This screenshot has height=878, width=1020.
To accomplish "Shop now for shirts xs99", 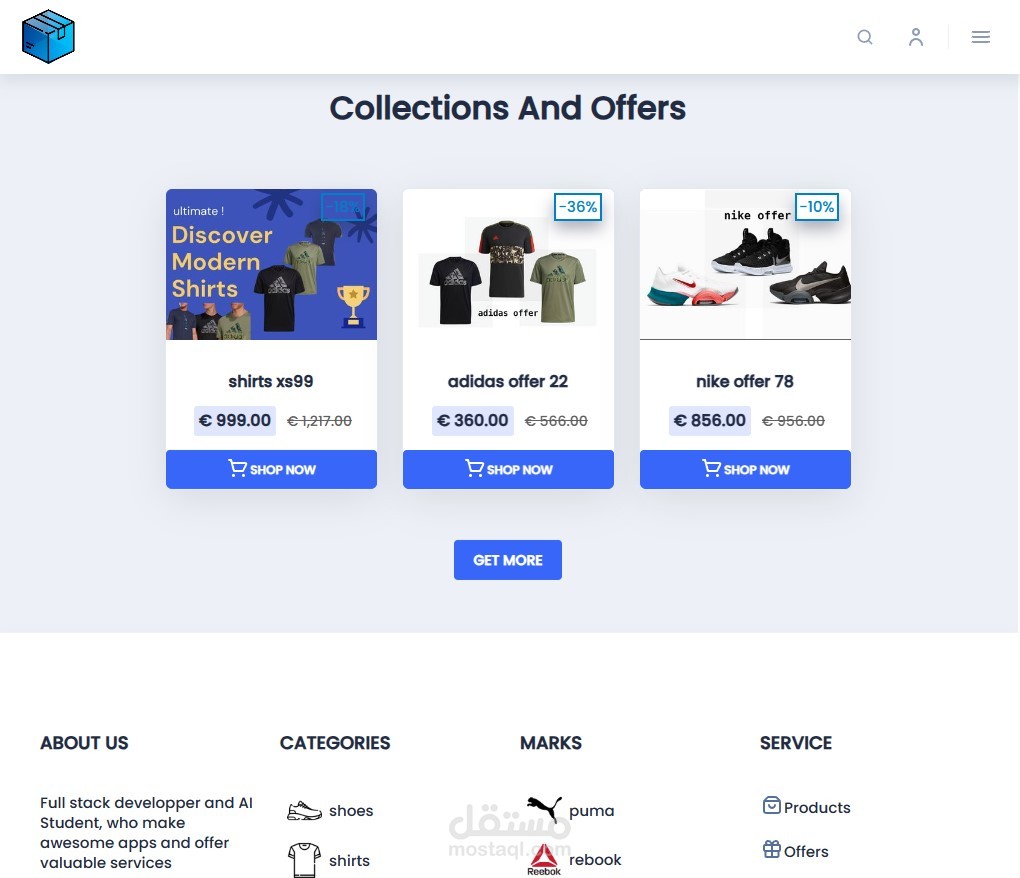I will (x=271, y=469).
